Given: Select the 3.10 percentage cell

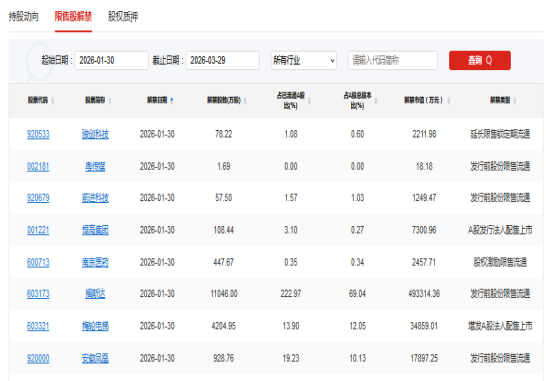Looking at the screenshot, I should pyautogui.click(x=291, y=230).
